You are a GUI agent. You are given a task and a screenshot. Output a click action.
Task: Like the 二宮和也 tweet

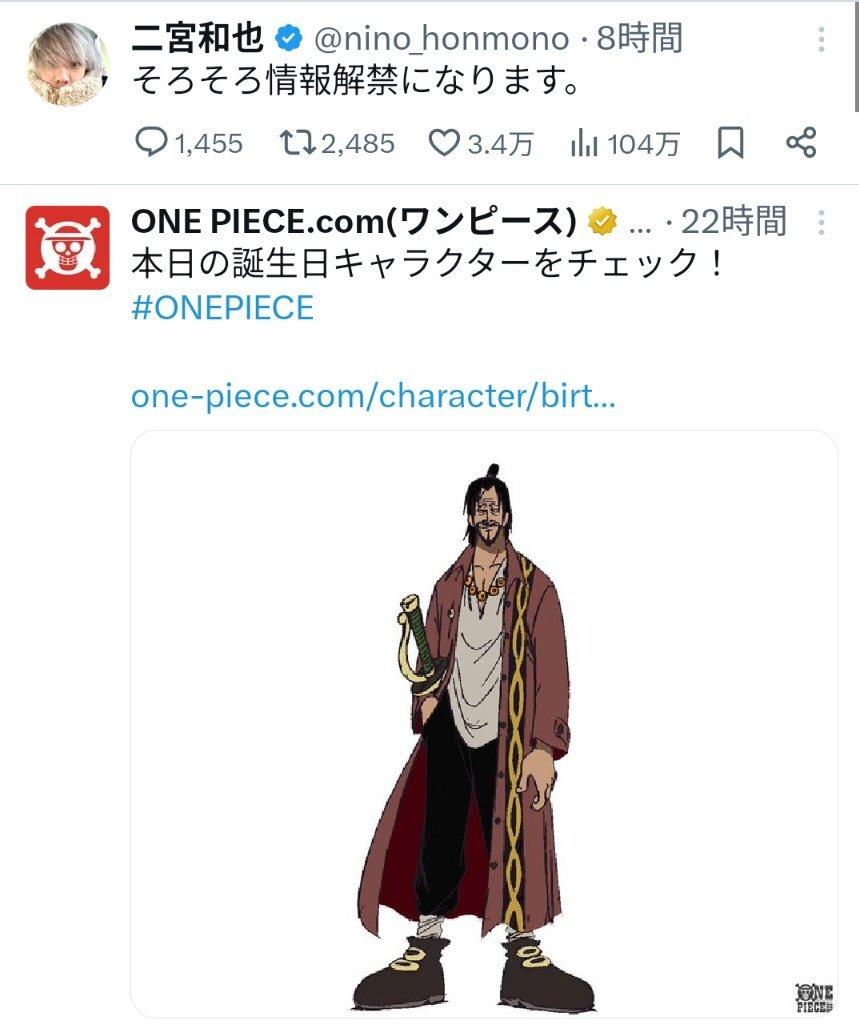(442, 144)
